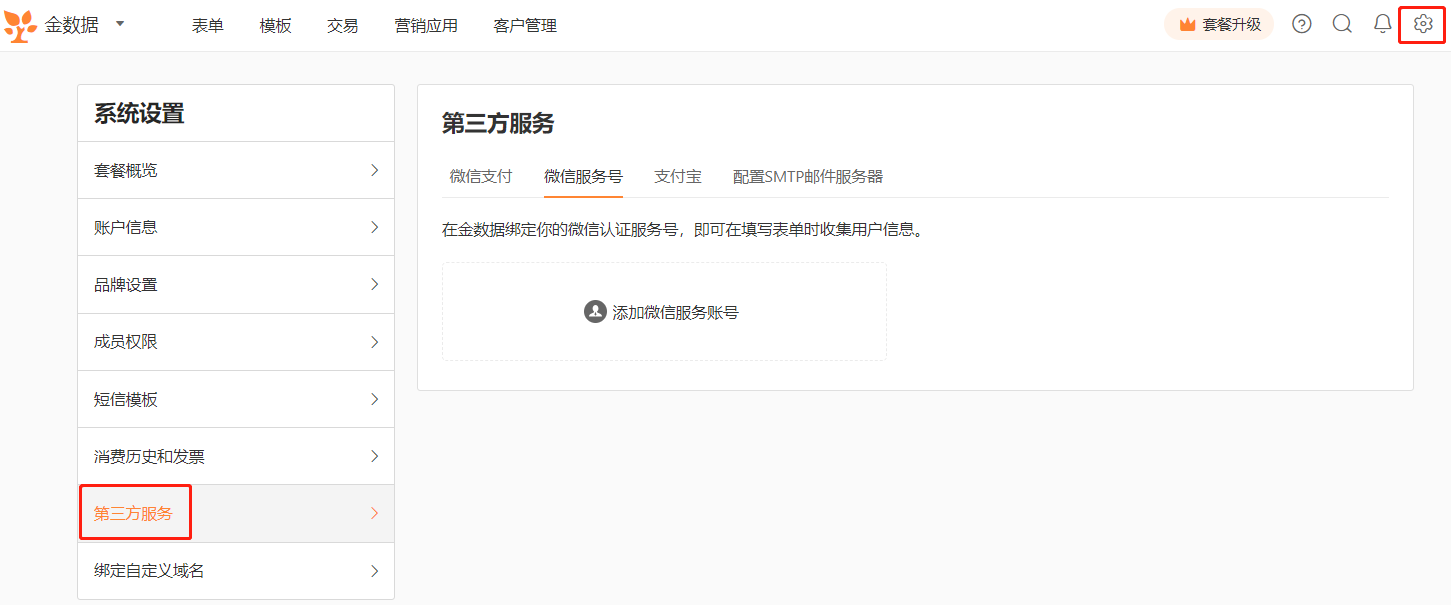Select 营销应用 in the top navigation
The image size is (1451, 605).
[x=426, y=26]
